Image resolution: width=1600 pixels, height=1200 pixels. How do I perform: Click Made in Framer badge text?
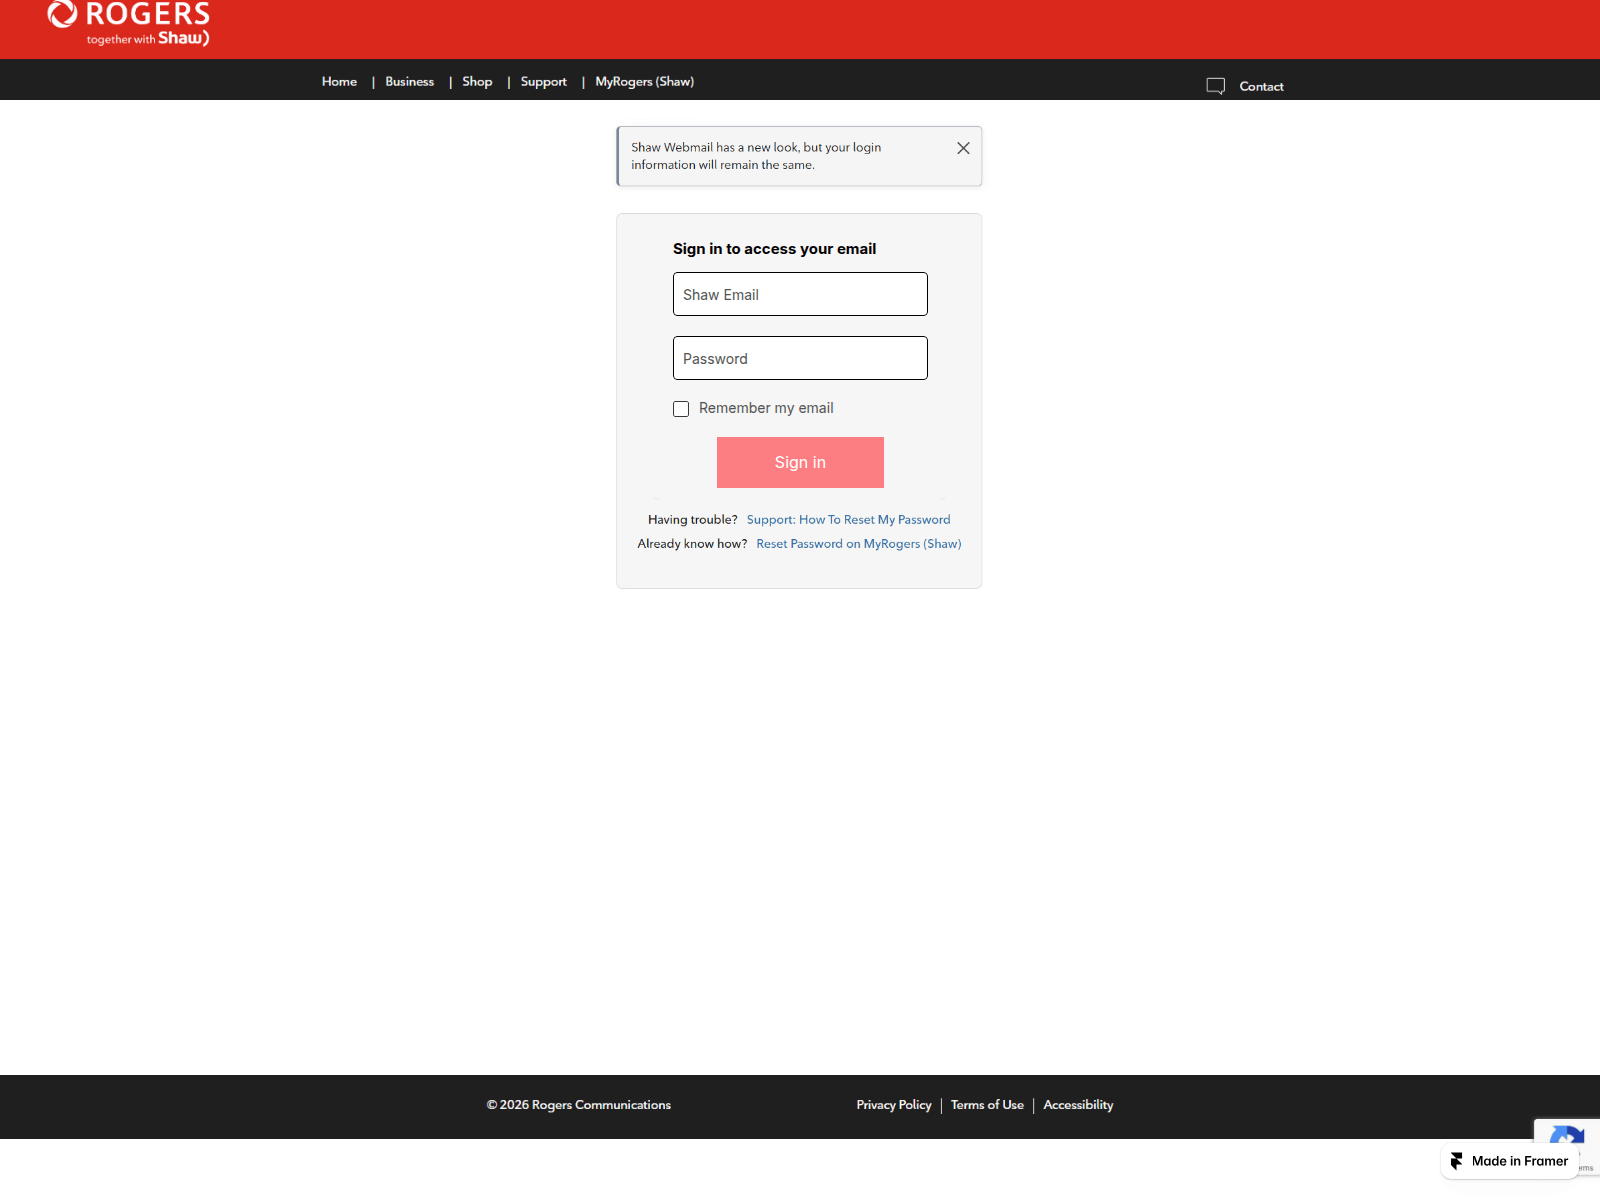(1520, 1161)
